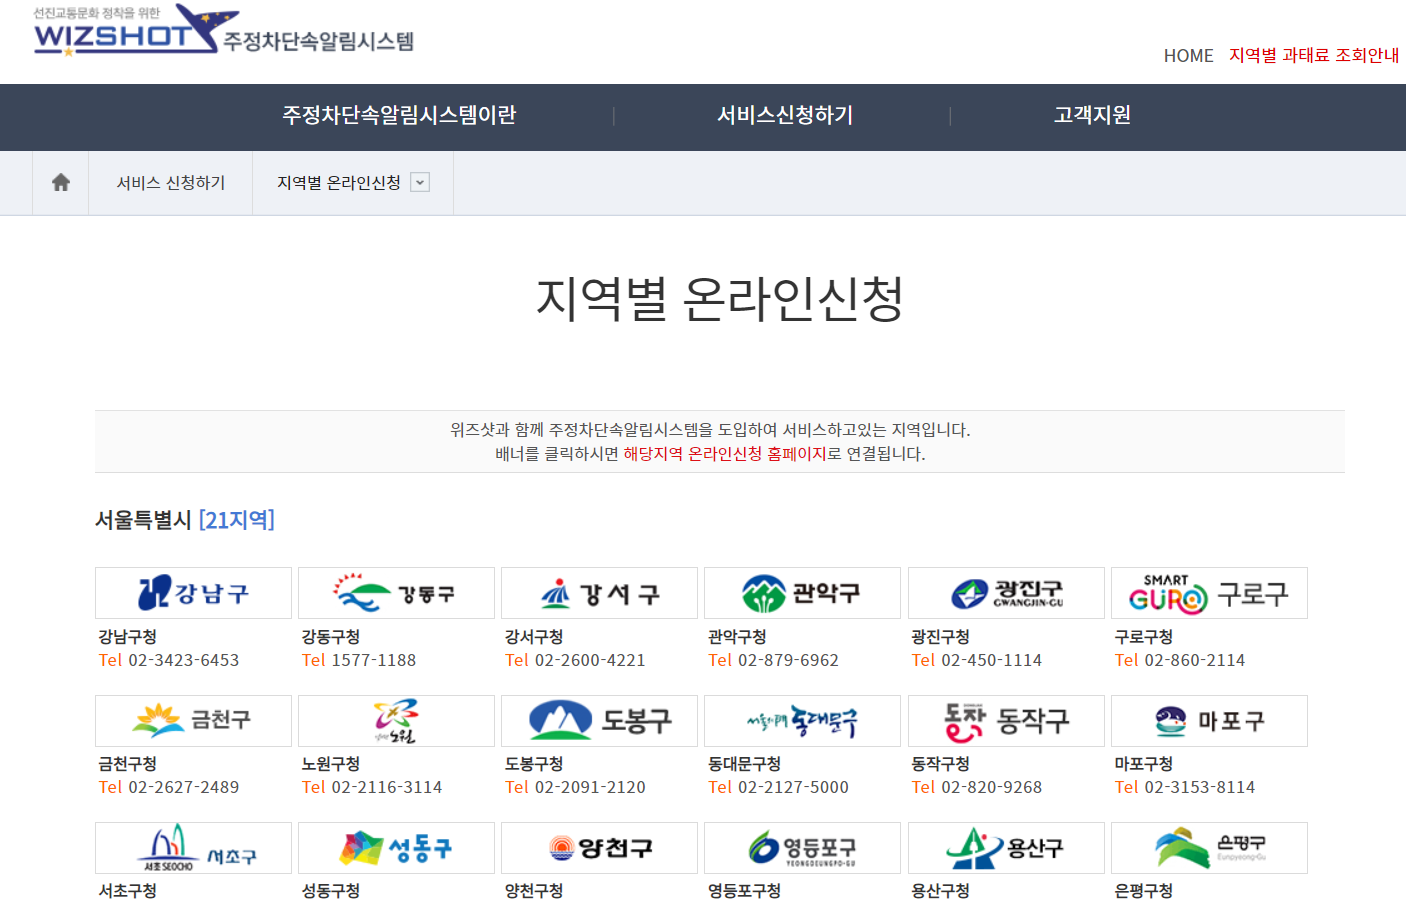
Task: Open 은평구 district banner logo
Action: (1209, 848)
